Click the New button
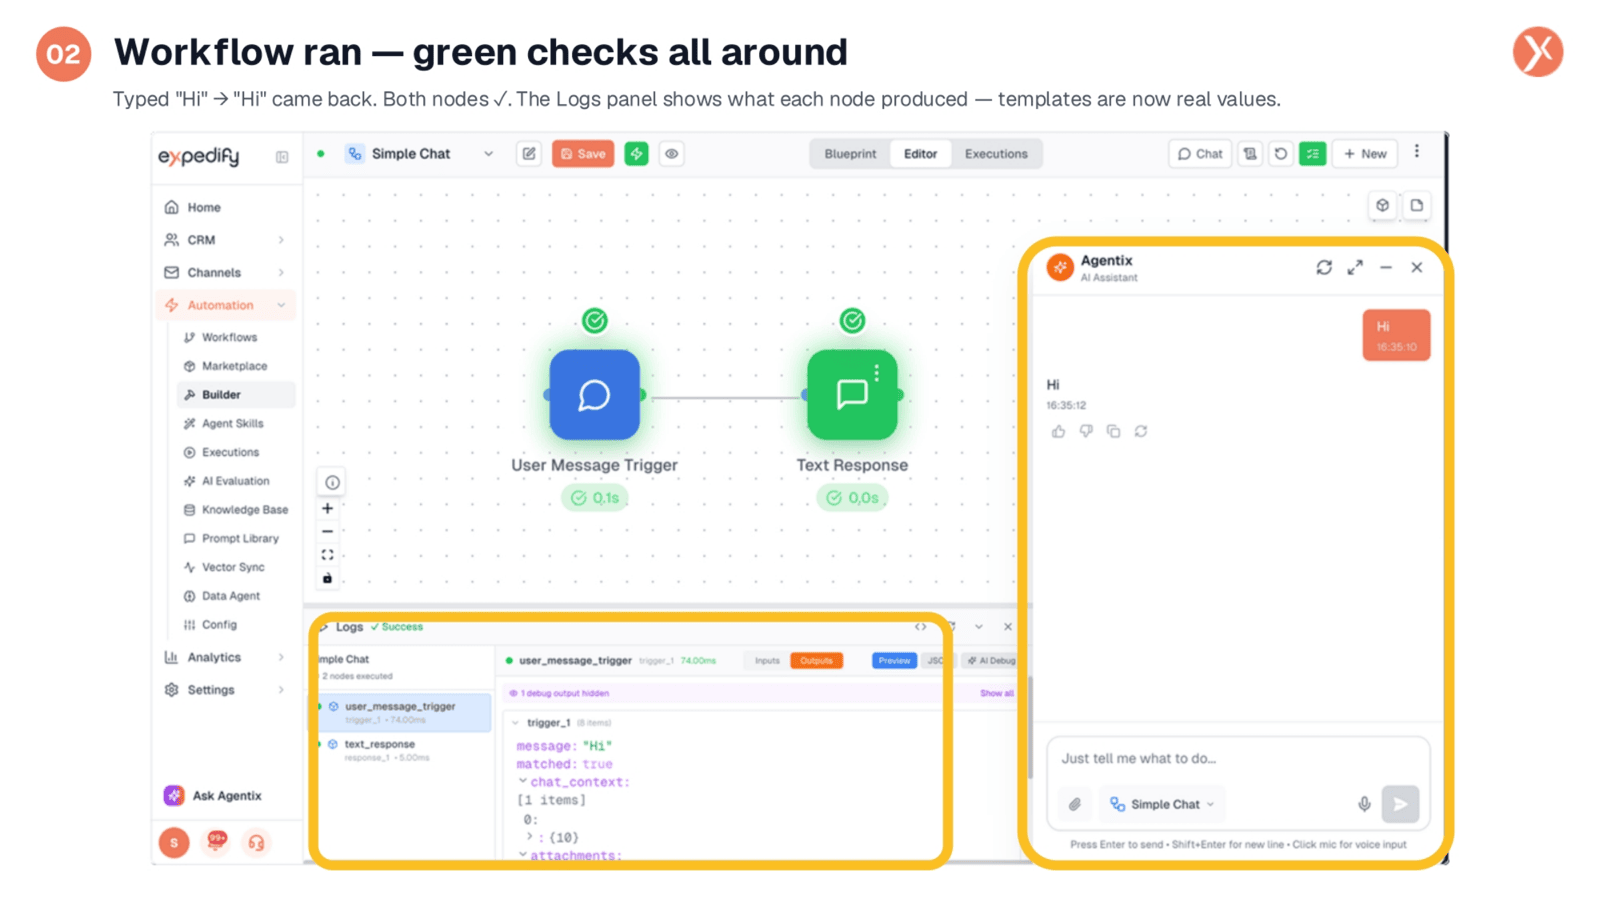The image size is (1600, 900). point(1365,154)
